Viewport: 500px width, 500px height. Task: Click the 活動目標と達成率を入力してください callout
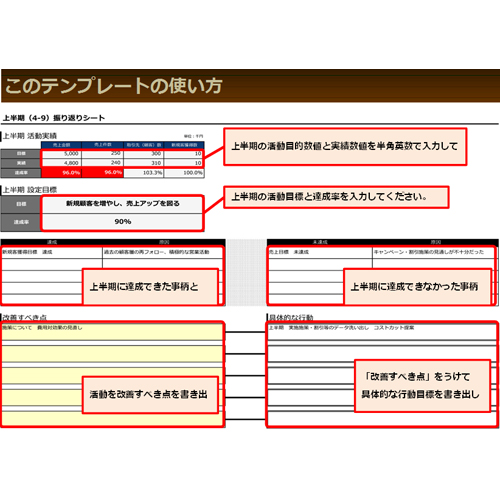point(336,197)
